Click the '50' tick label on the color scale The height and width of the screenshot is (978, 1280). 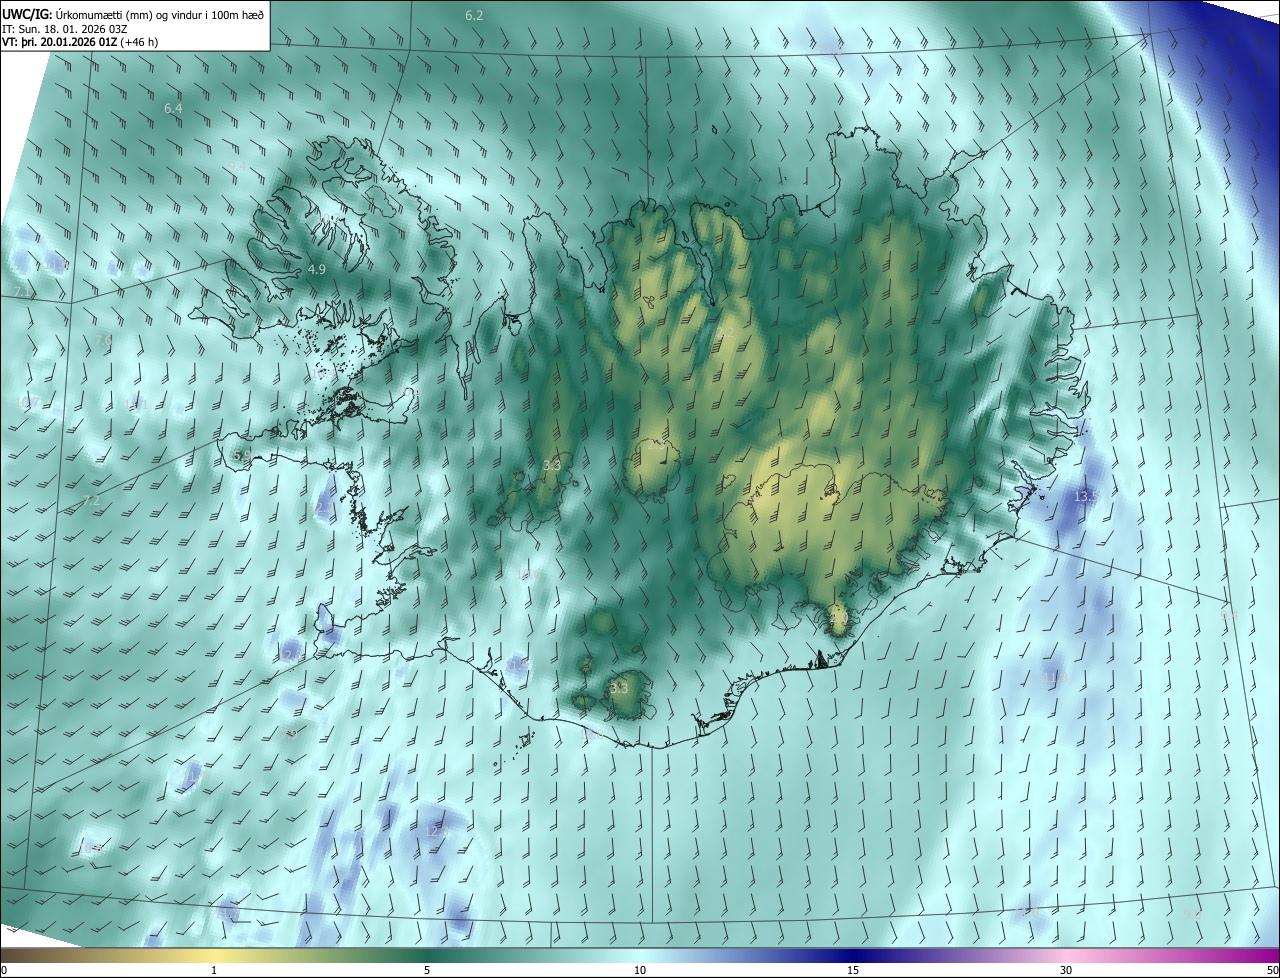pyautogui.click(x=1272, y=970)
